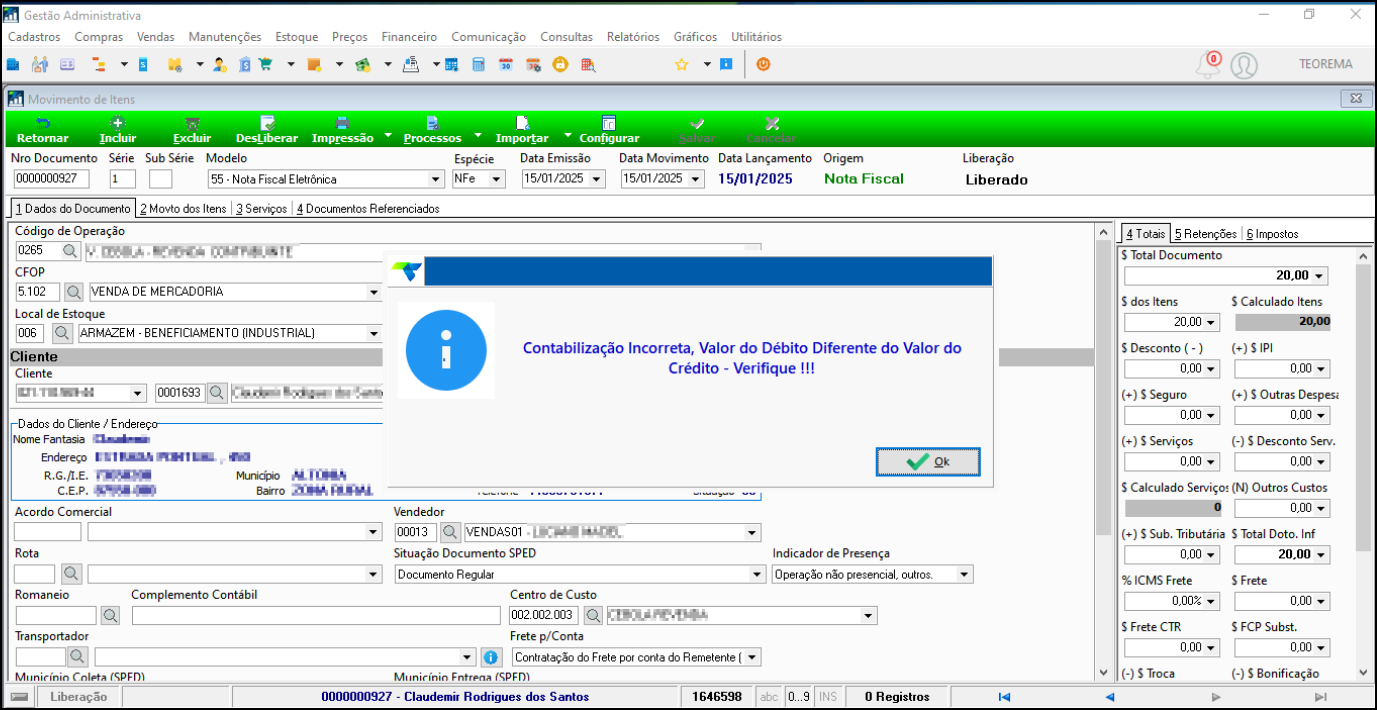
Task: Open the Financeiro menu
Action: tap(409, 37)
